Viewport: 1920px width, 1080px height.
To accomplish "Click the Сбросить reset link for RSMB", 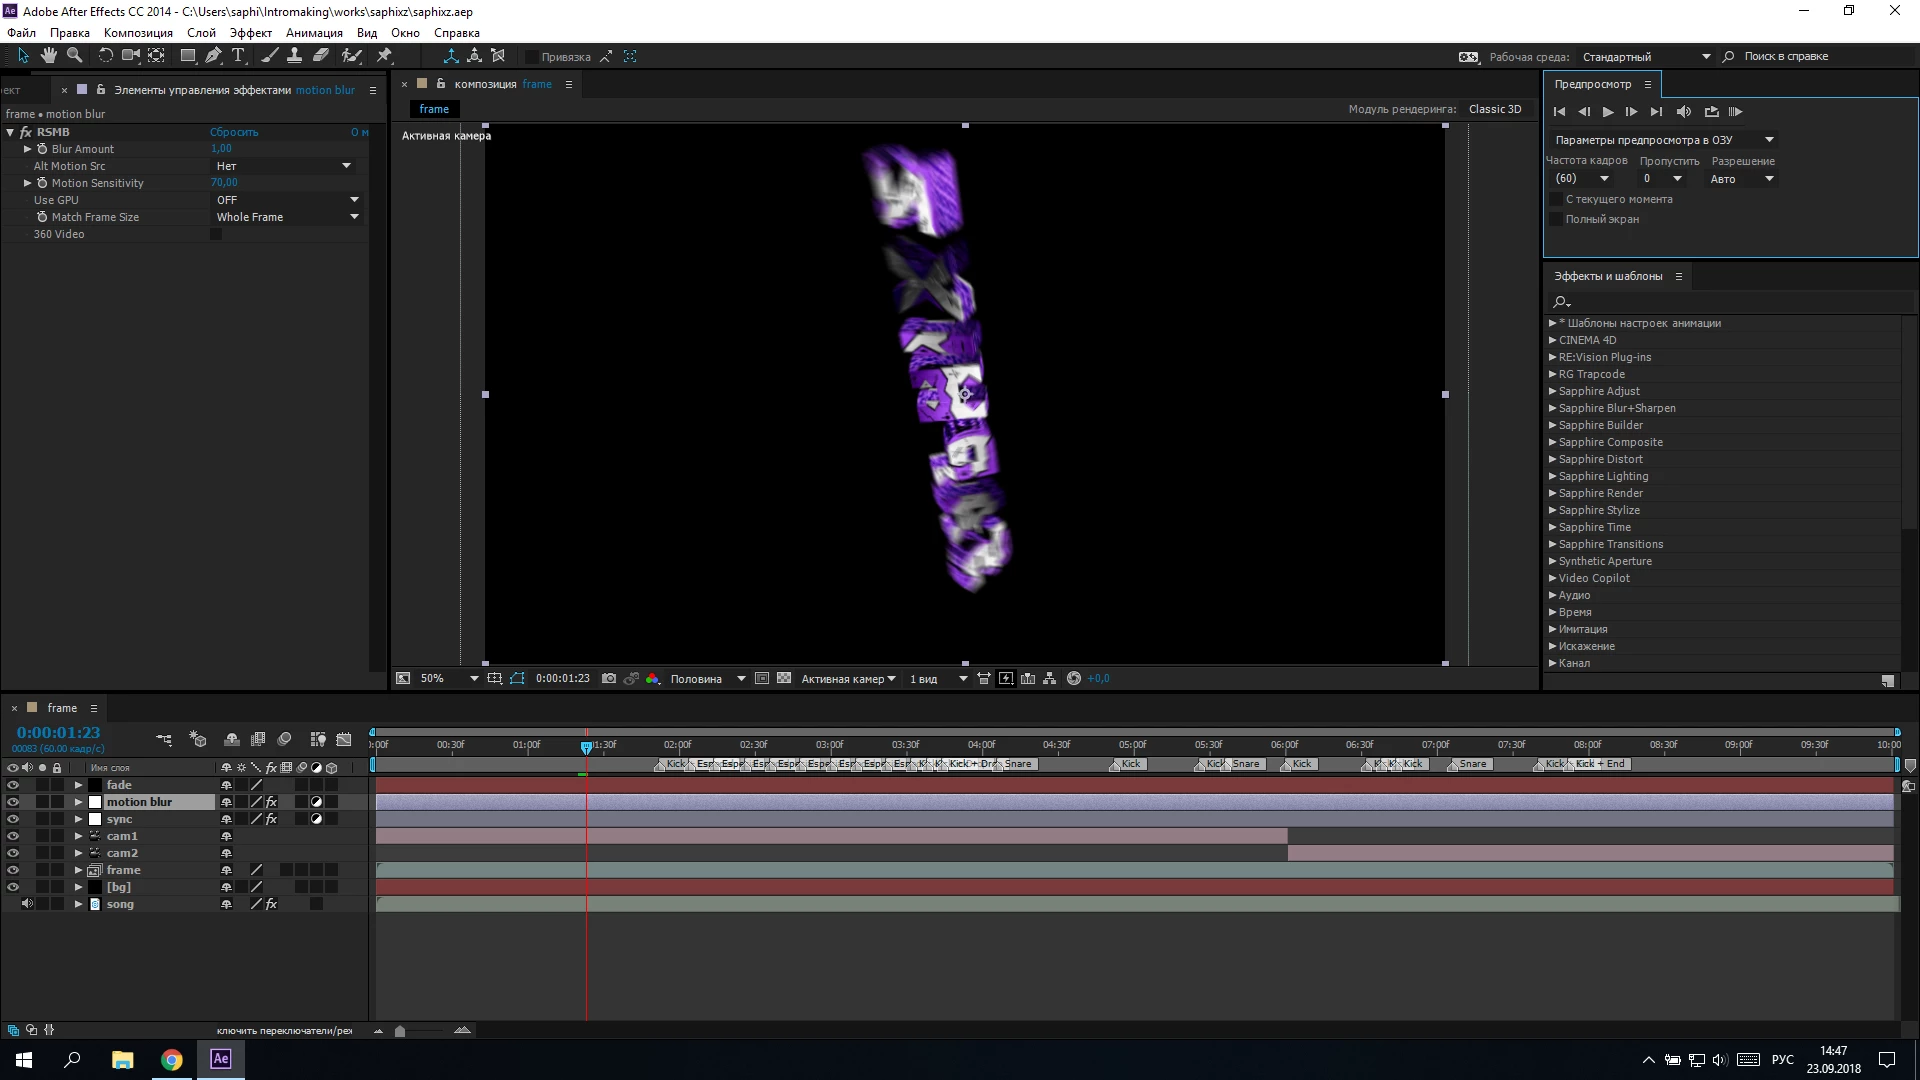I will coord(234,132).
